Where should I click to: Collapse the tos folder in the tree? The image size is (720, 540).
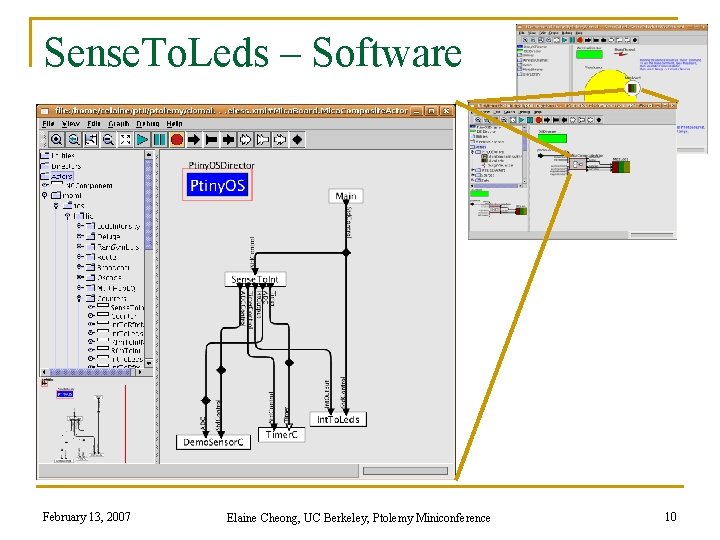[x=56, y=206]
